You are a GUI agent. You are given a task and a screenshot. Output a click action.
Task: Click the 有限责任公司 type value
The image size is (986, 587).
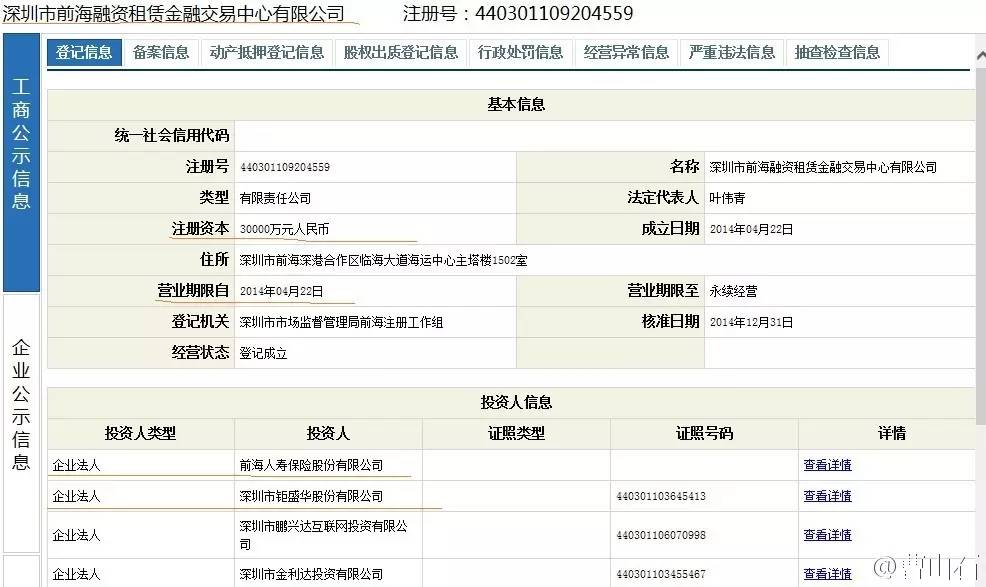tap(275, 198)
